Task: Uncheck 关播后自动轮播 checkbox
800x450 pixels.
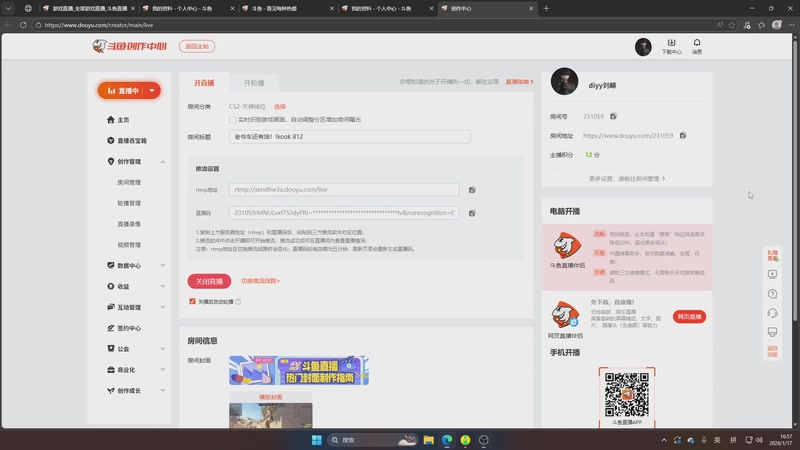Action: pyautogui.click(x=192, y=302)
